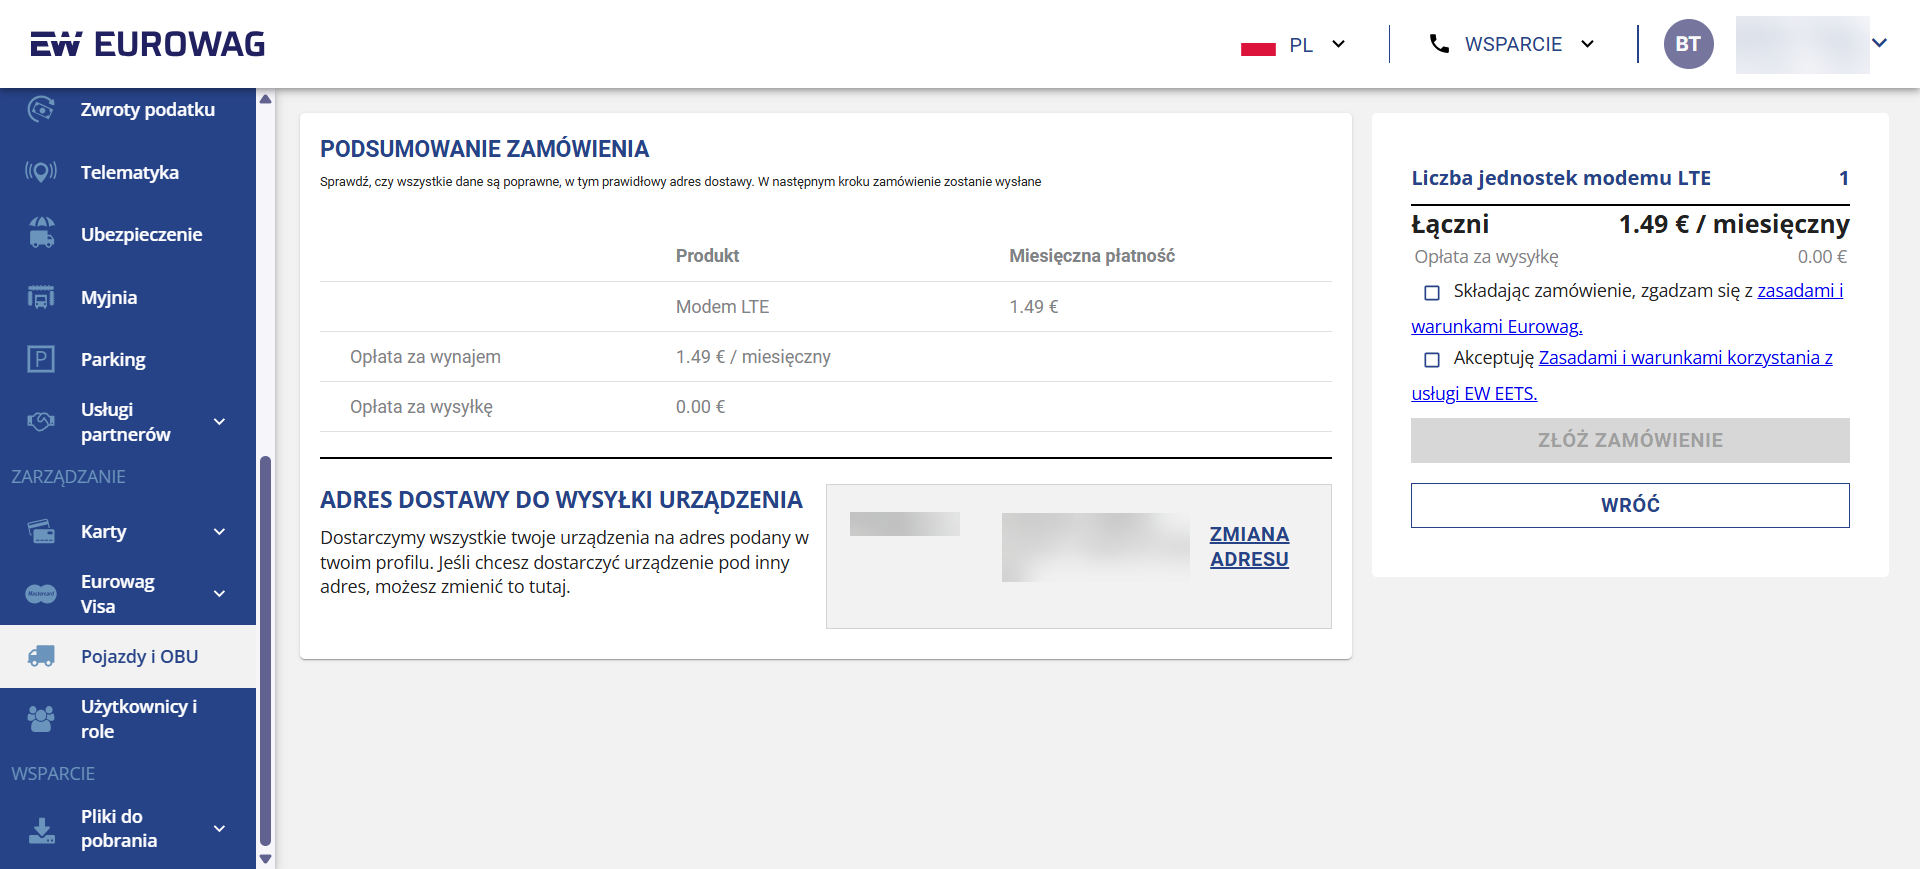Tick the EW EETS terms checkbox
1920x869 pixels.
(1432, 359)
